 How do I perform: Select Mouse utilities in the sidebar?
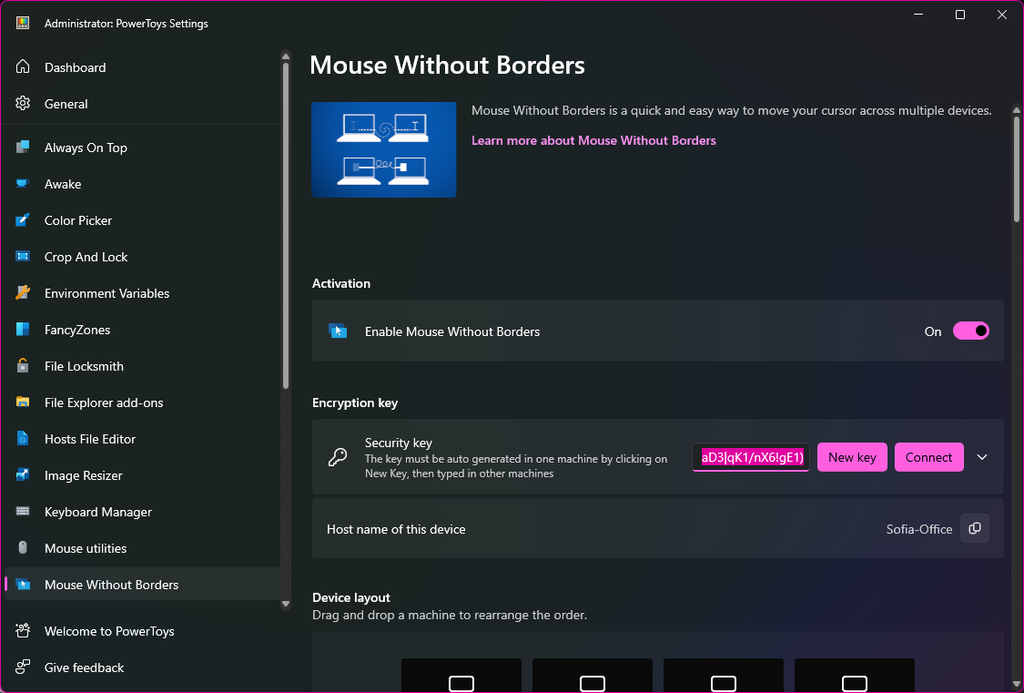85,548
